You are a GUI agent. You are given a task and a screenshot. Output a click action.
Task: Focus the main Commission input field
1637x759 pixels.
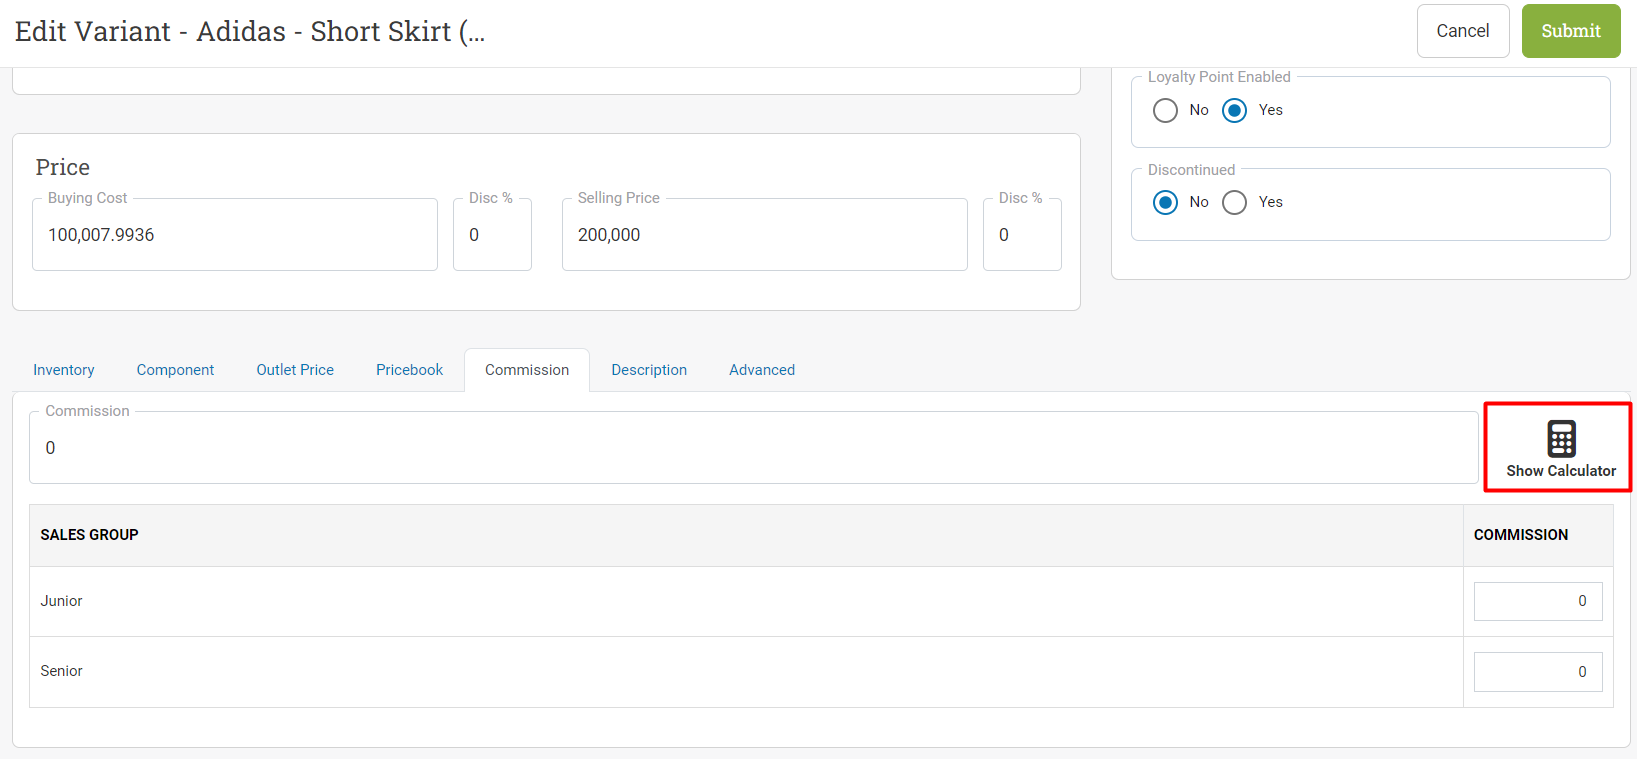pyautogui.click(x=753, y=448)
